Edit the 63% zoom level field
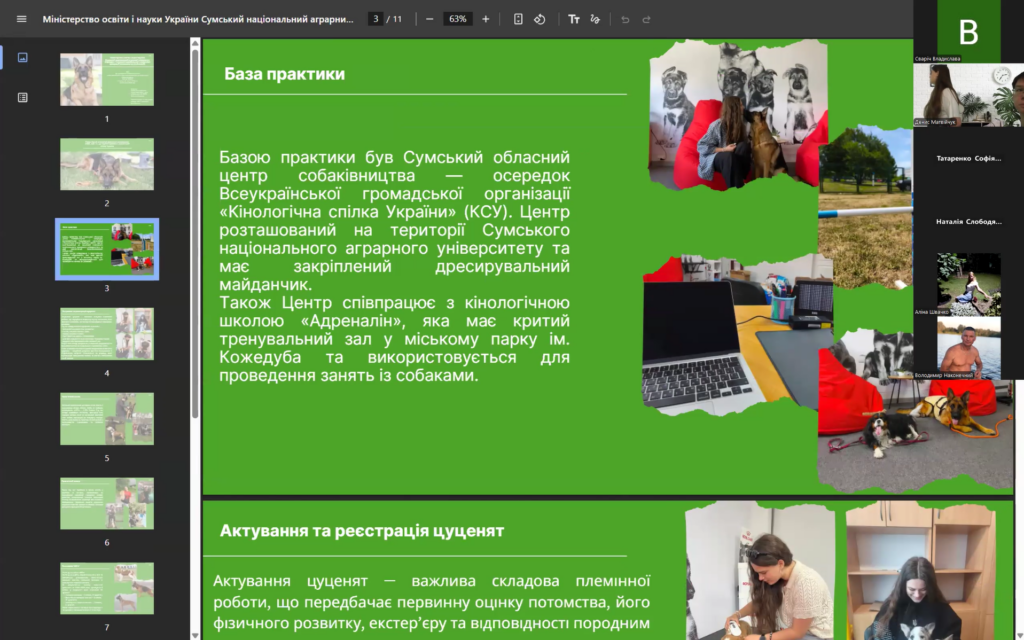 457,19
